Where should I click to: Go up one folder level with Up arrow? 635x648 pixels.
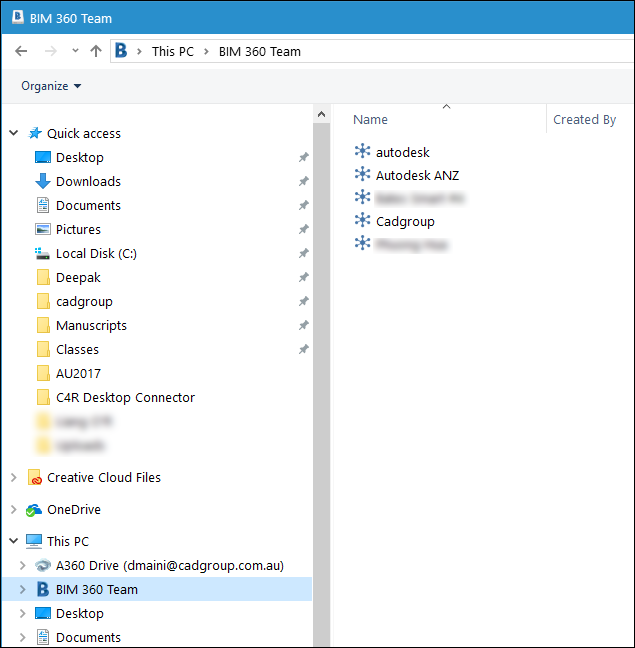coord(96,51)
